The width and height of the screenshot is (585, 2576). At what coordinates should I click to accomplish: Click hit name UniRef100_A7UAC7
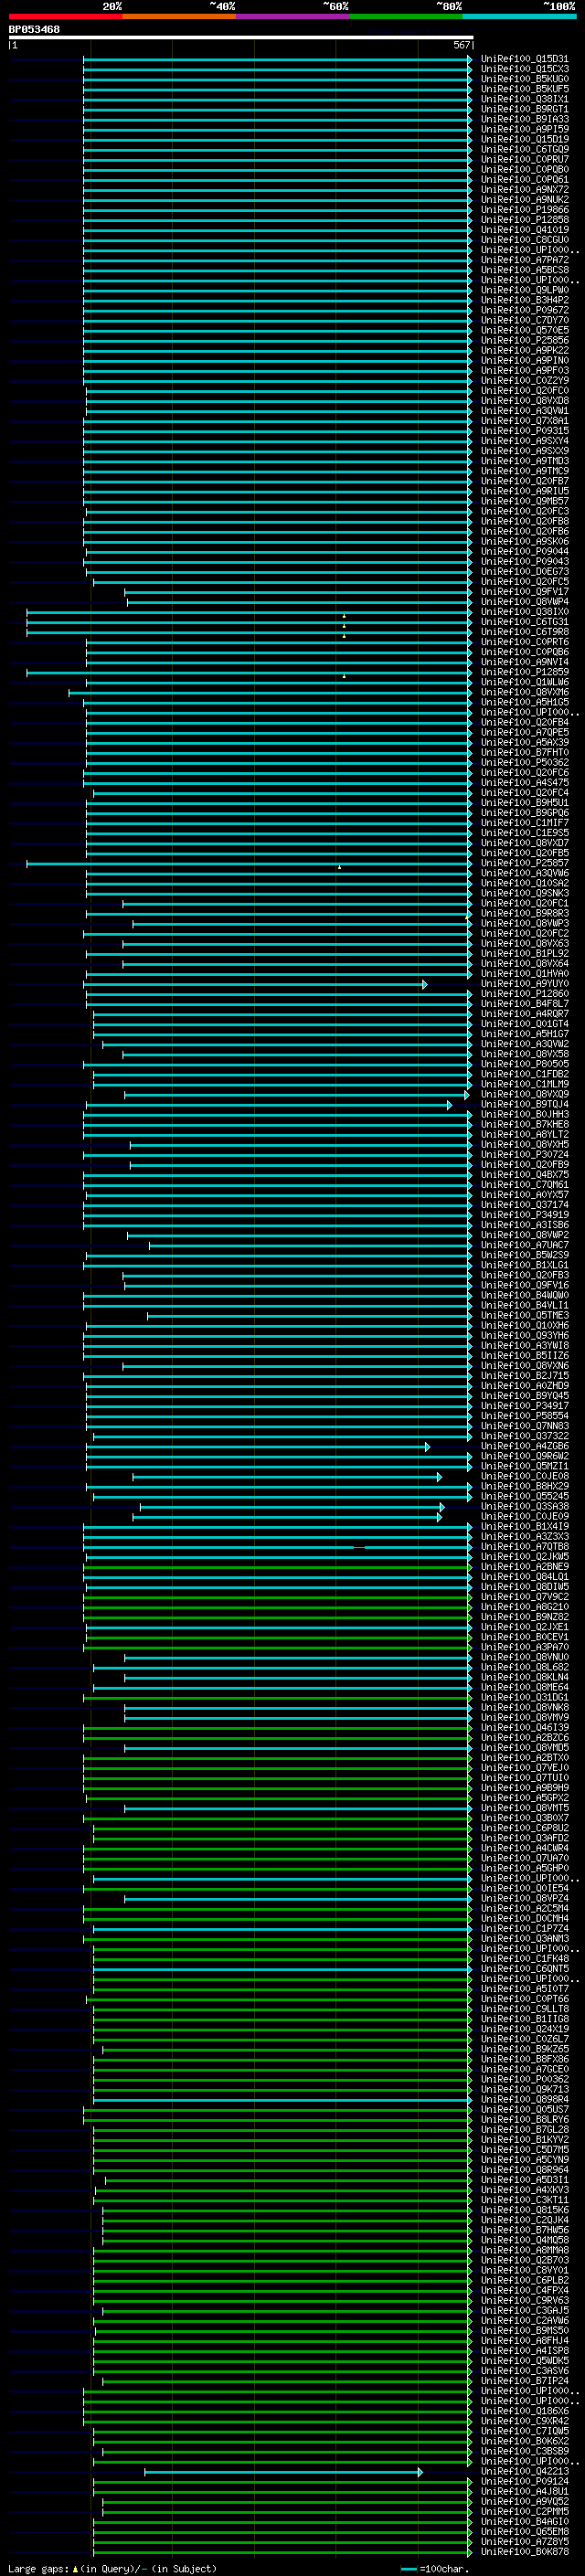coord(524,1245)
